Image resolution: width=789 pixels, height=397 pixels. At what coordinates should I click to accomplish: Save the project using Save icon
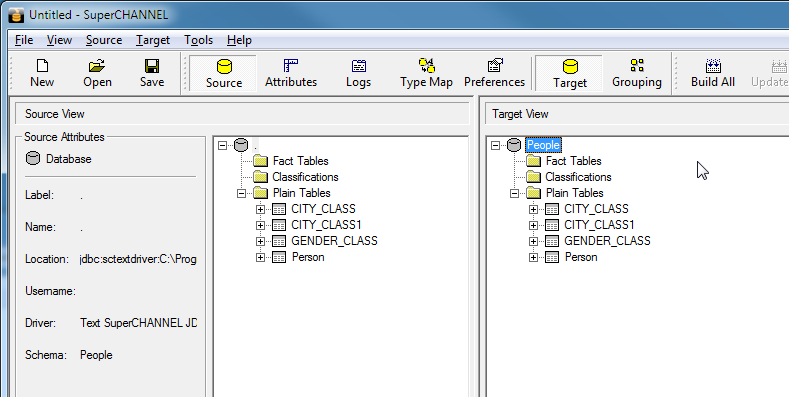click(151, 73)
